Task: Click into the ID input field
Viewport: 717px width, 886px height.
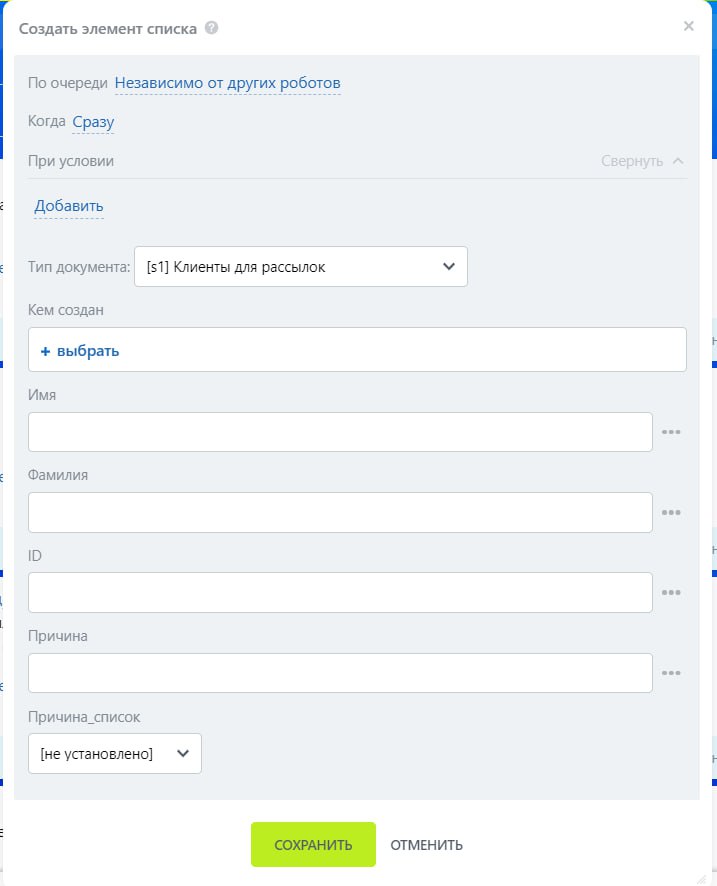Action: 340,592
